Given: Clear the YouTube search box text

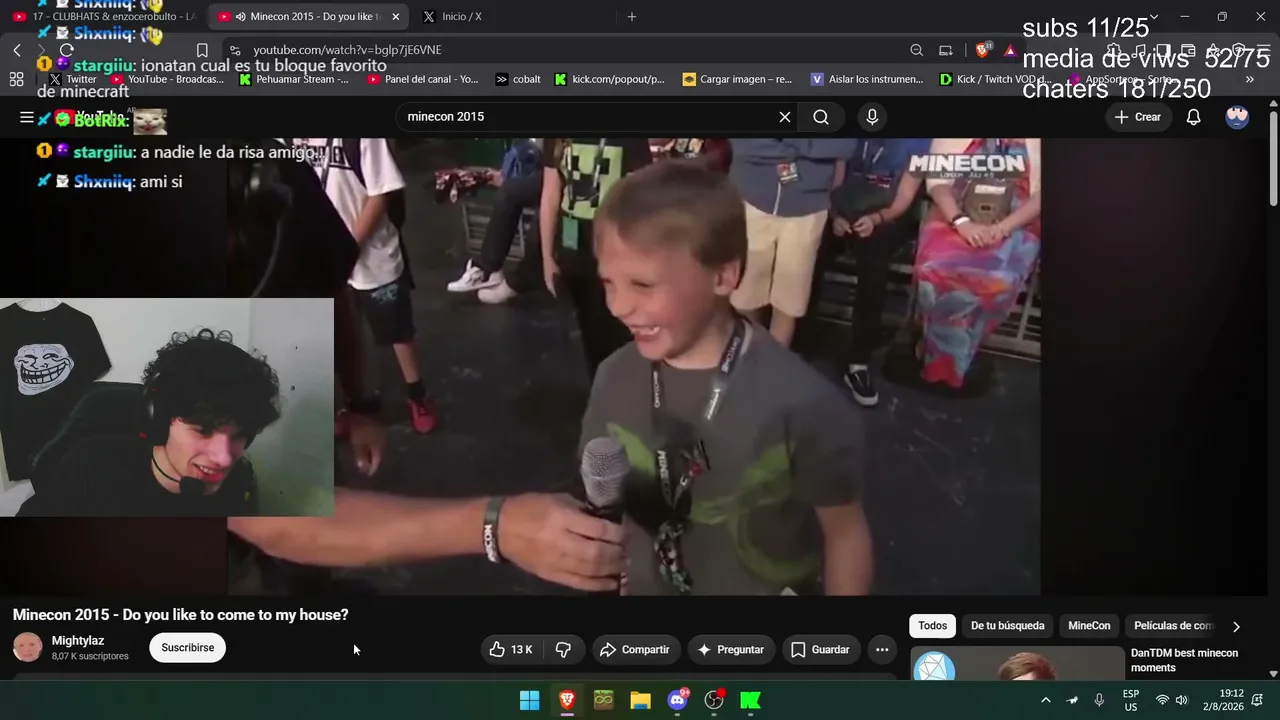Looking at the screenshot, I should click(785, 117).
